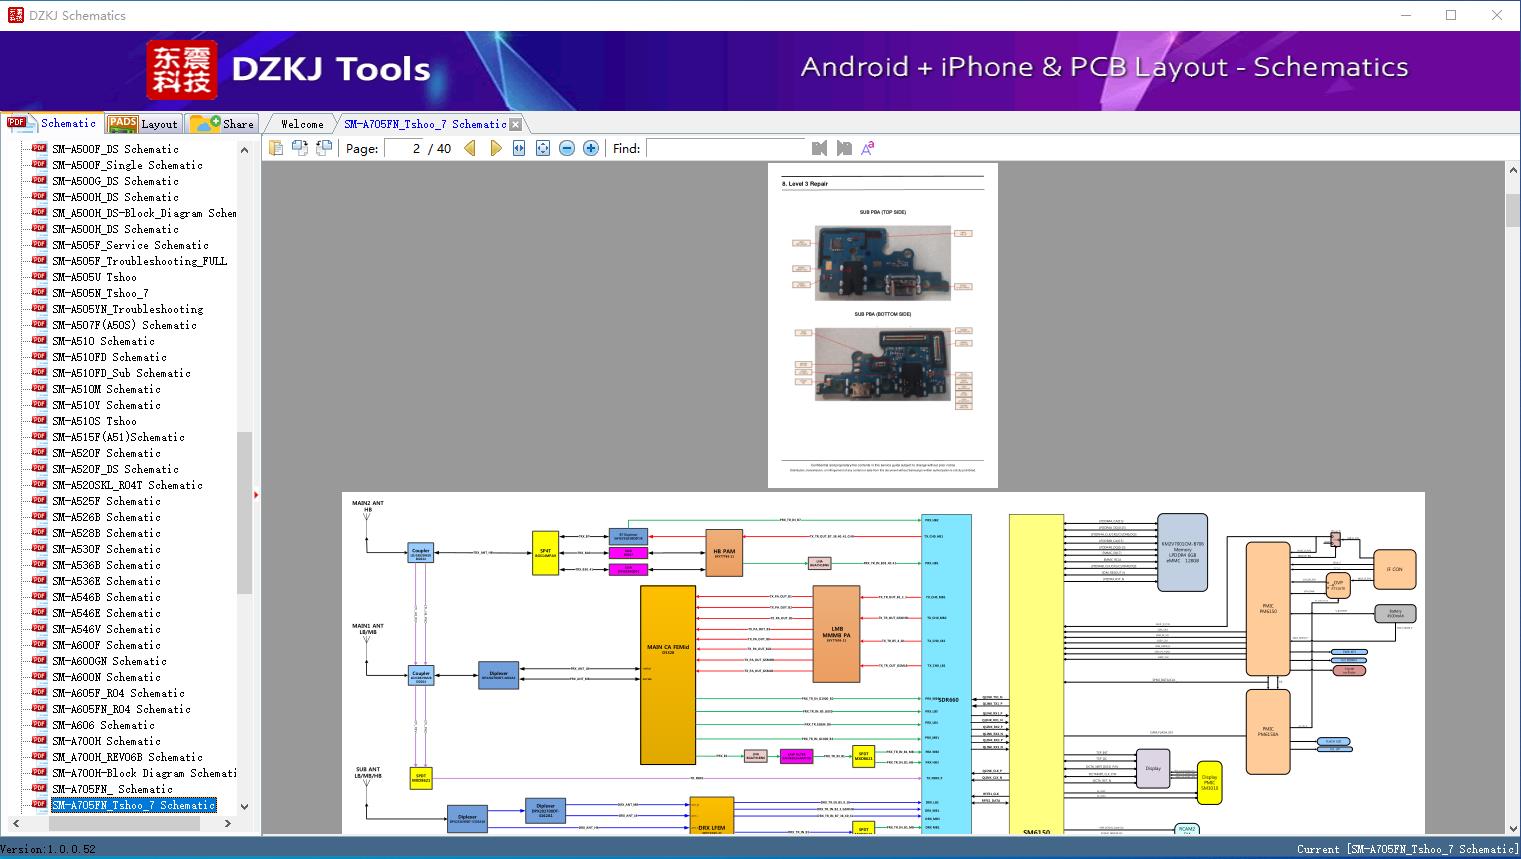Open SM-A705FN_ Schematic

pos(112,789)
